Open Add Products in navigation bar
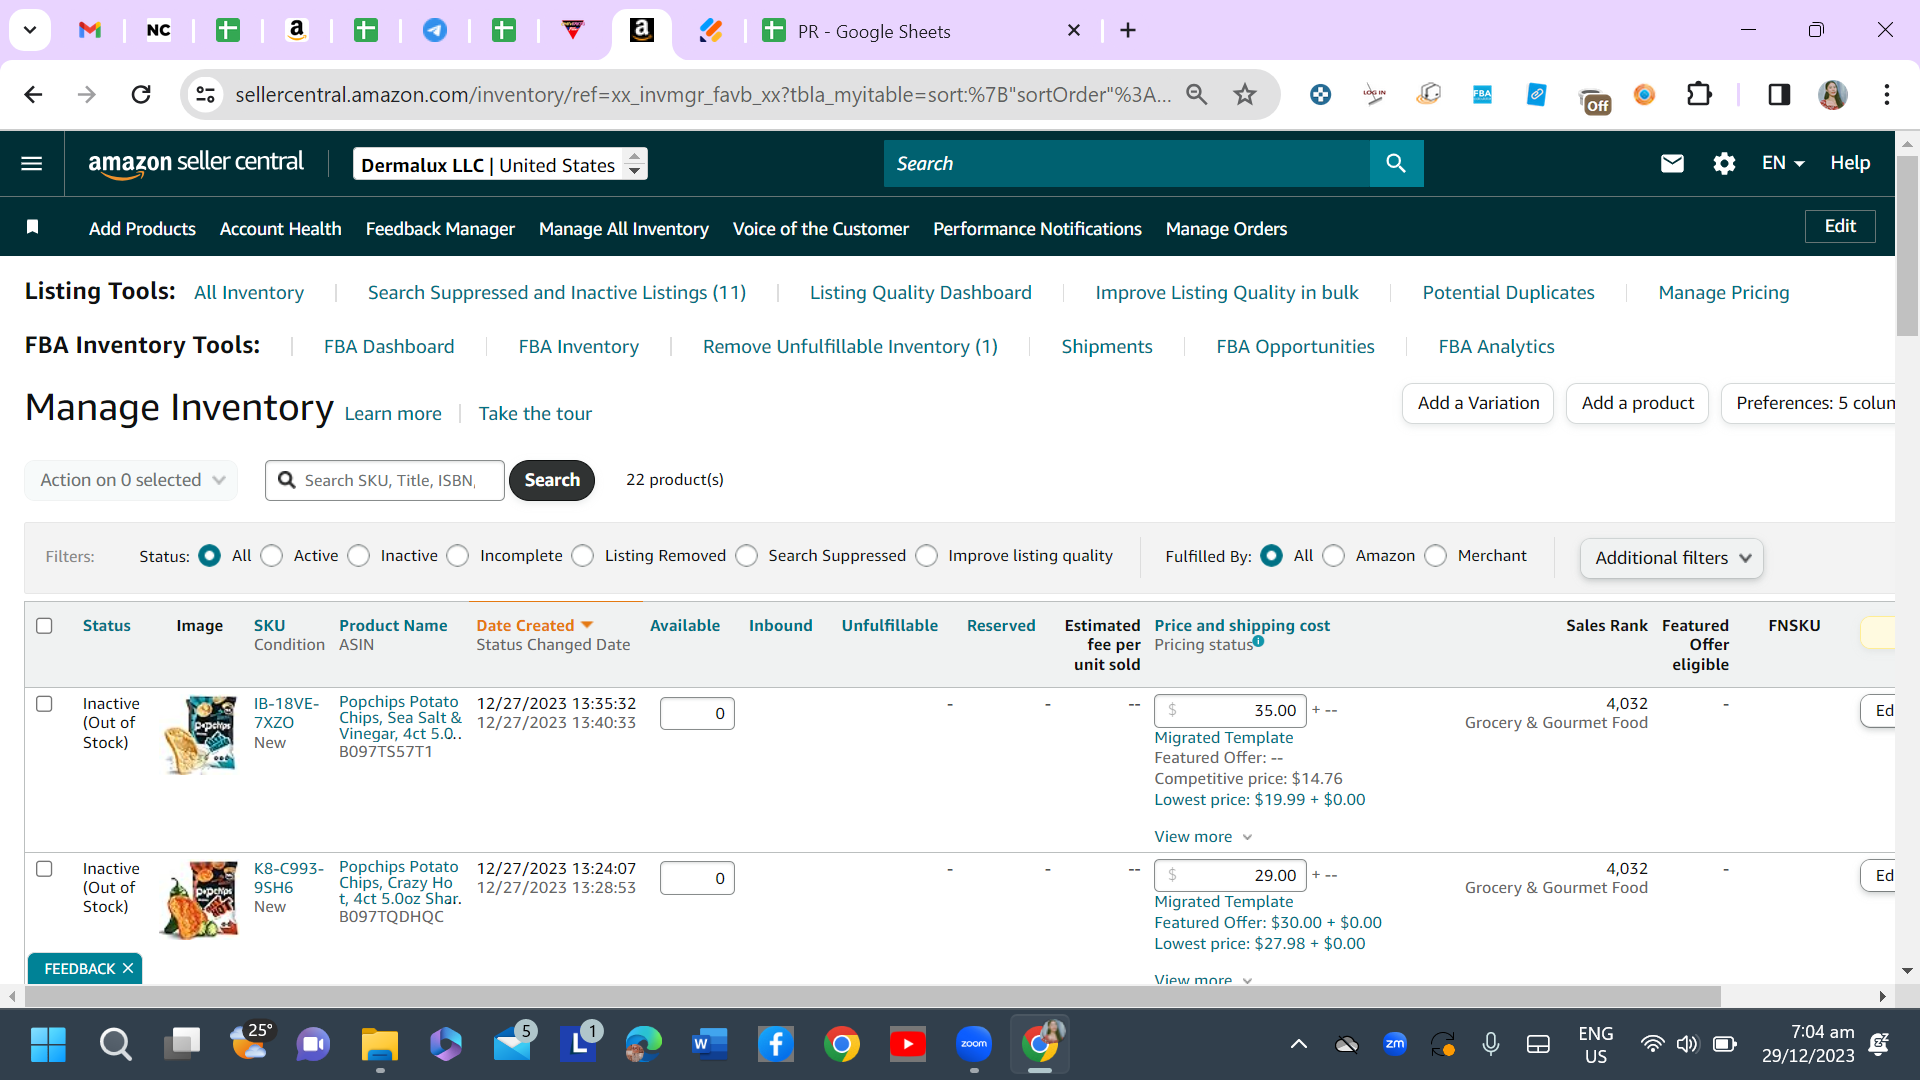Screen dimensions: 1920x1080 (x=142, y=229)
